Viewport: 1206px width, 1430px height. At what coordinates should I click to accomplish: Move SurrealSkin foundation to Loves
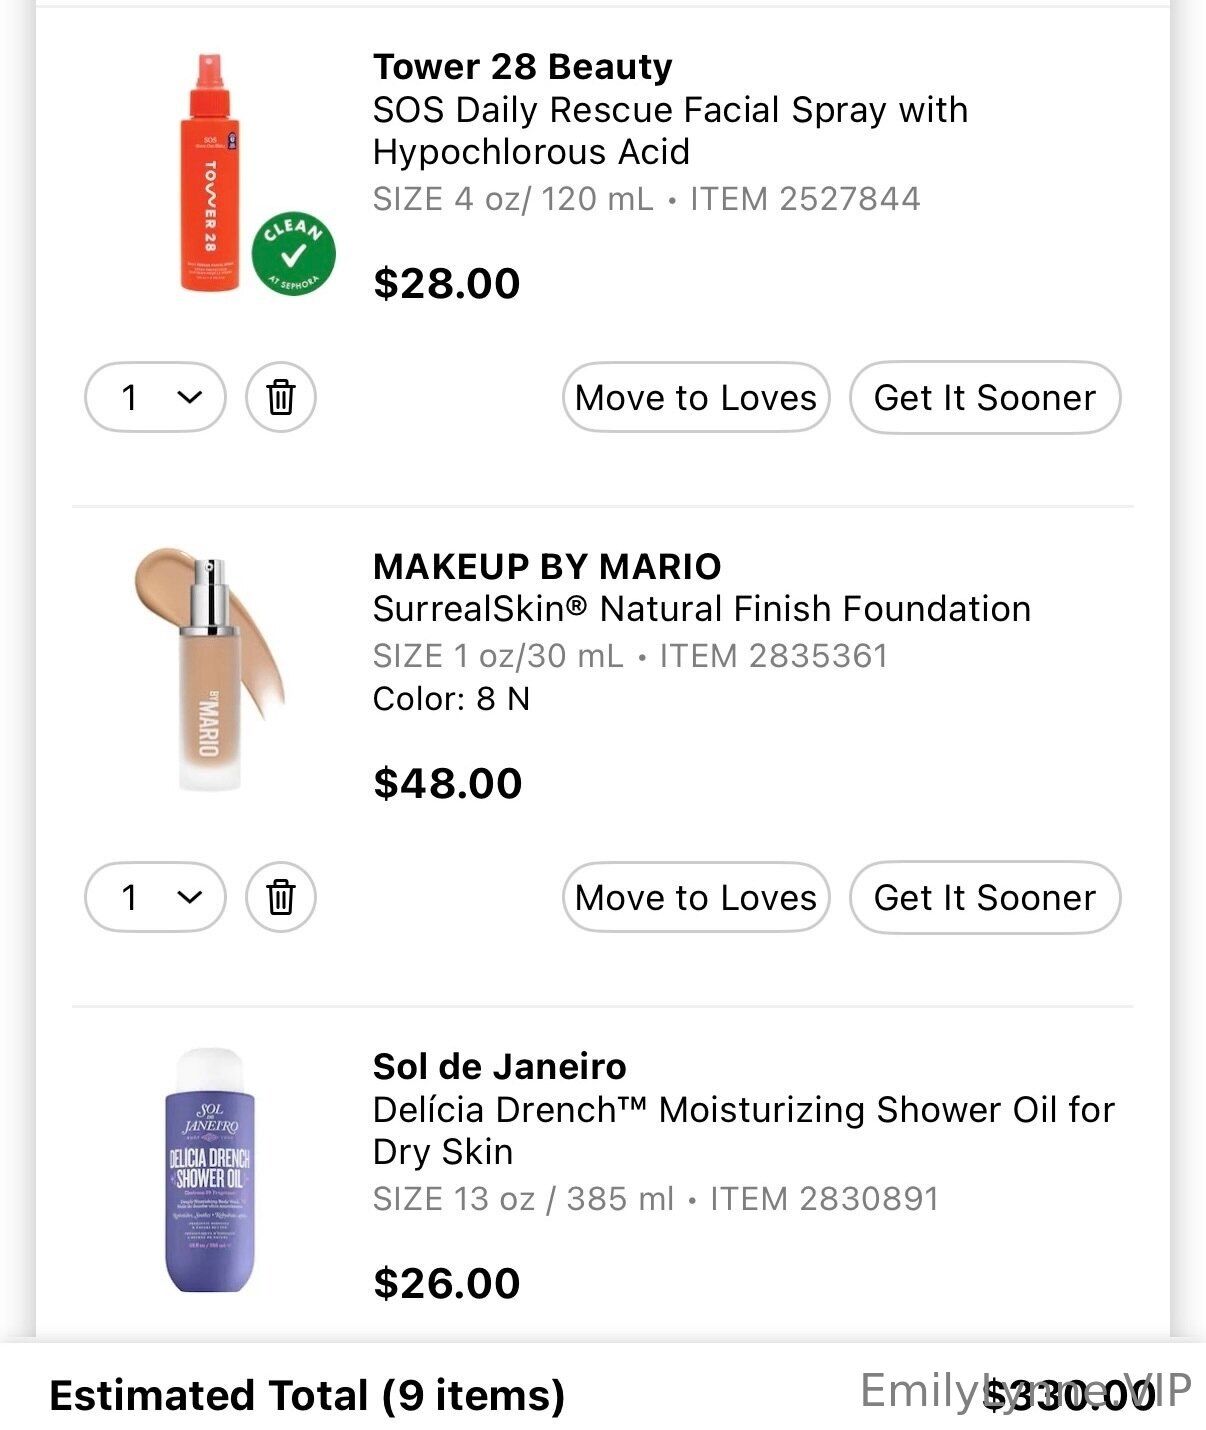pyautogui.click(x=696, y=897)
